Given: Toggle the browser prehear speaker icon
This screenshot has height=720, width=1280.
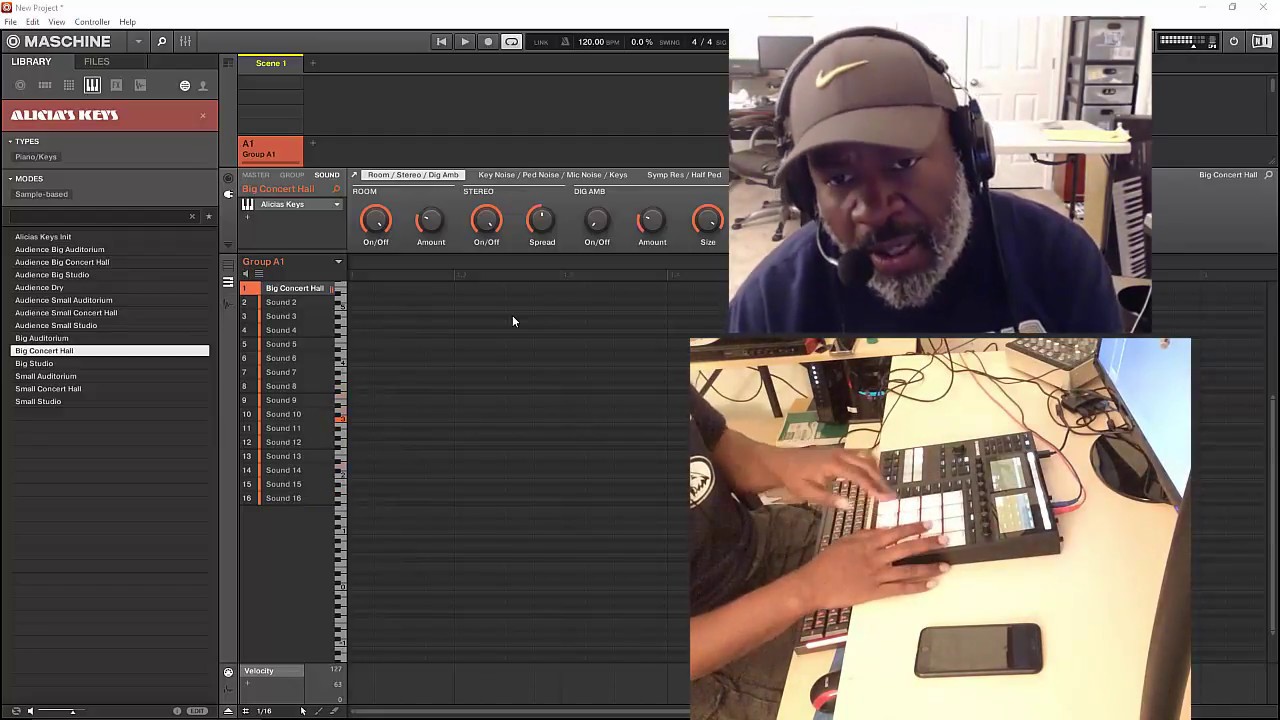Looking at the screenshot, I should tap(29, 711).
